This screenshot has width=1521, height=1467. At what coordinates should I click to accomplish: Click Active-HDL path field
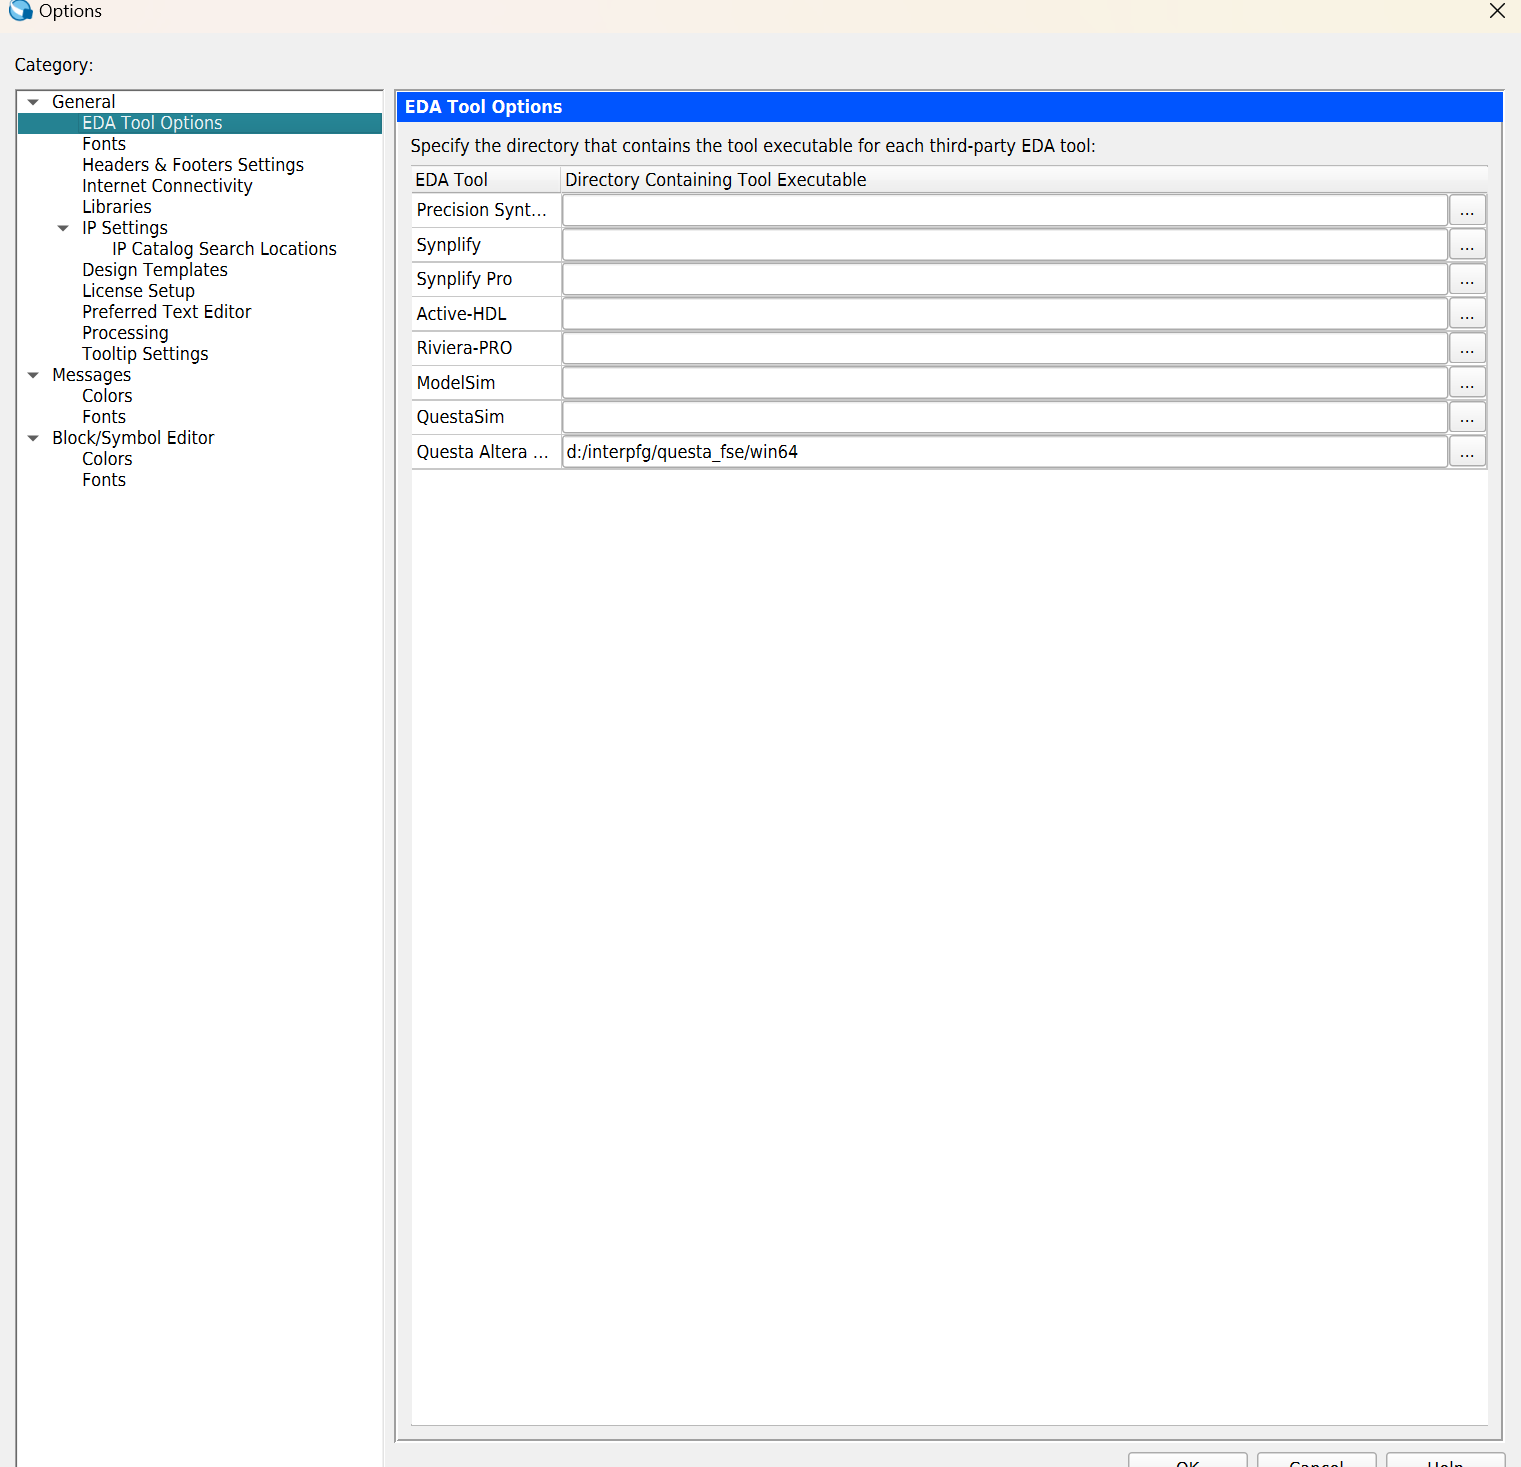click(1005, 314)
